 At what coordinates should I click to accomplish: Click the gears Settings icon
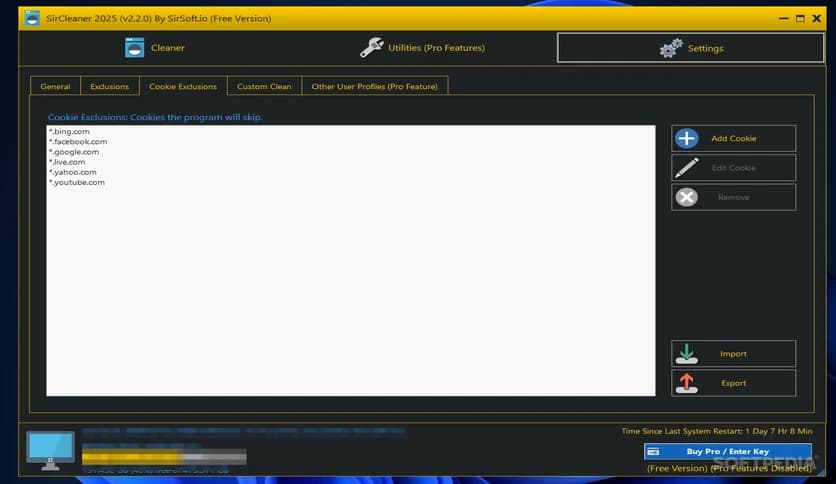pyautogui.click(x=671, y=48)
